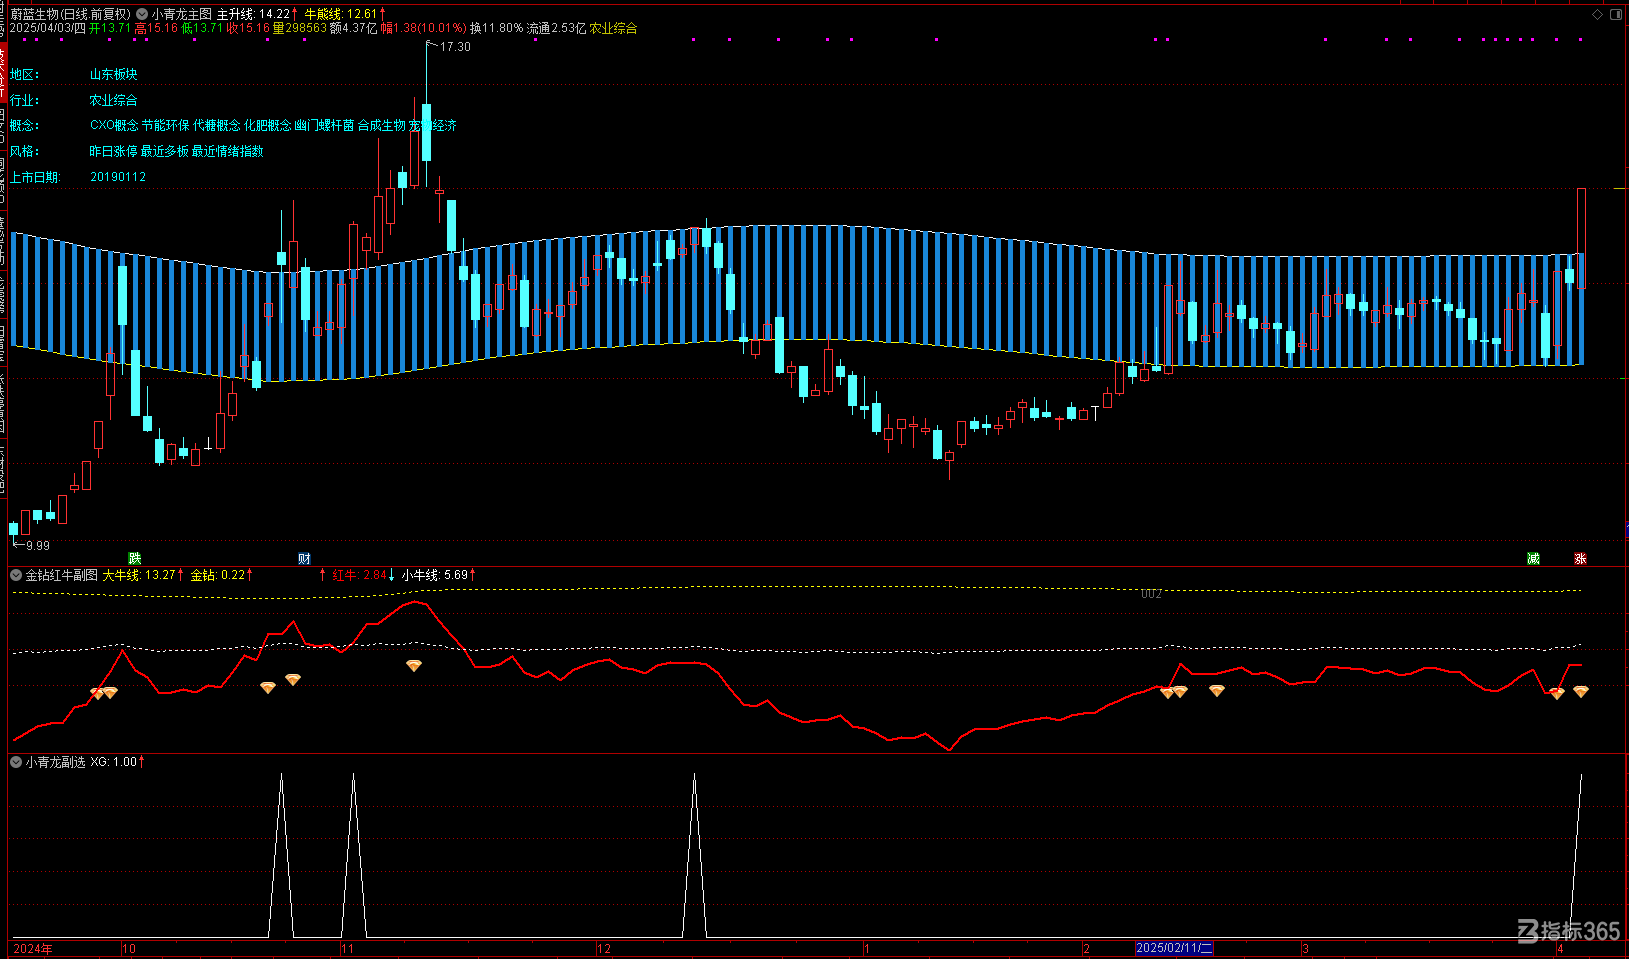
Task: Click the 换11.80% turnover value
Action: click(x=497, y=28)
